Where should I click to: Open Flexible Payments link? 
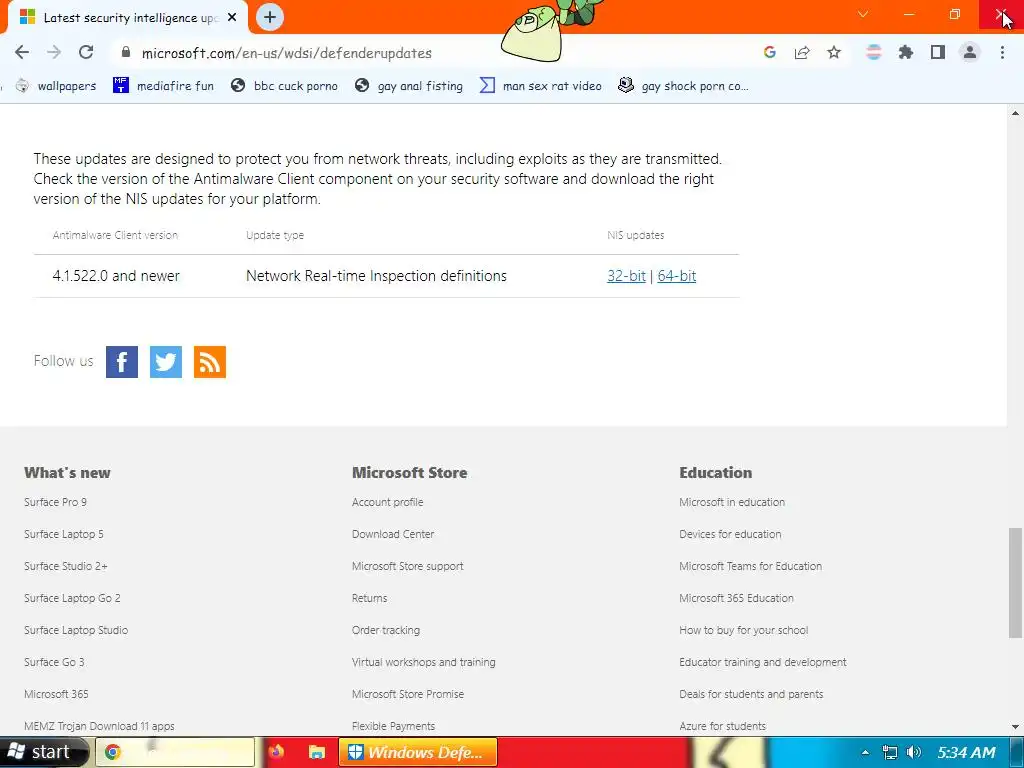(394, 726)
